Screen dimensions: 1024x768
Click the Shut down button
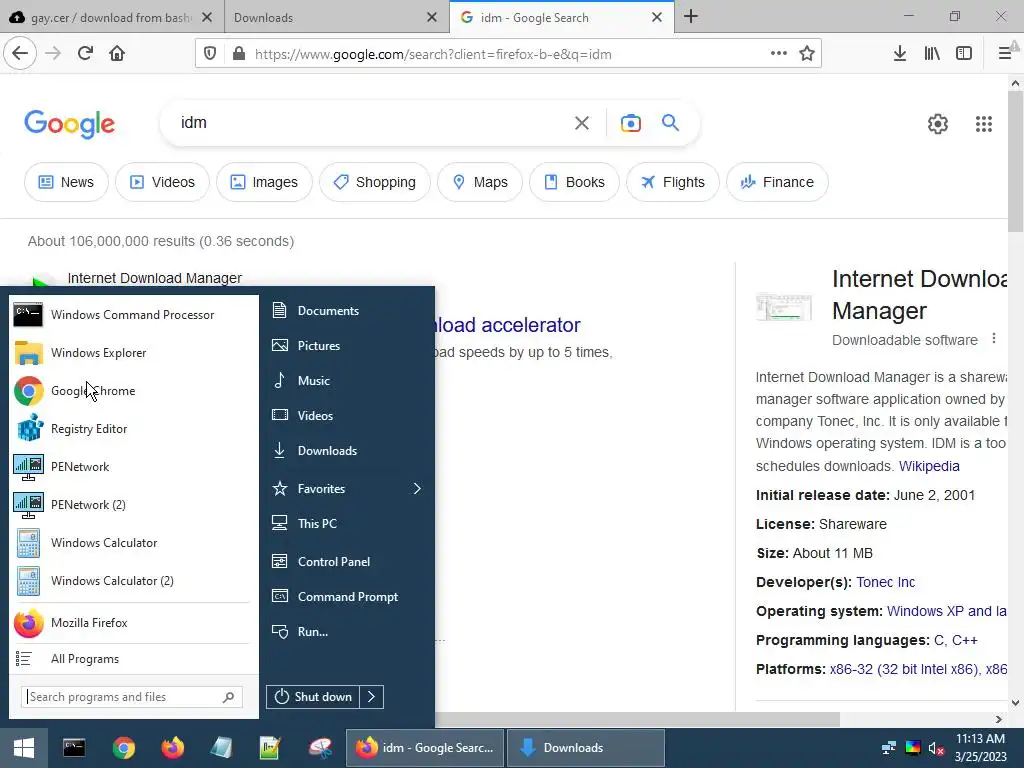(x=313, y=697)
